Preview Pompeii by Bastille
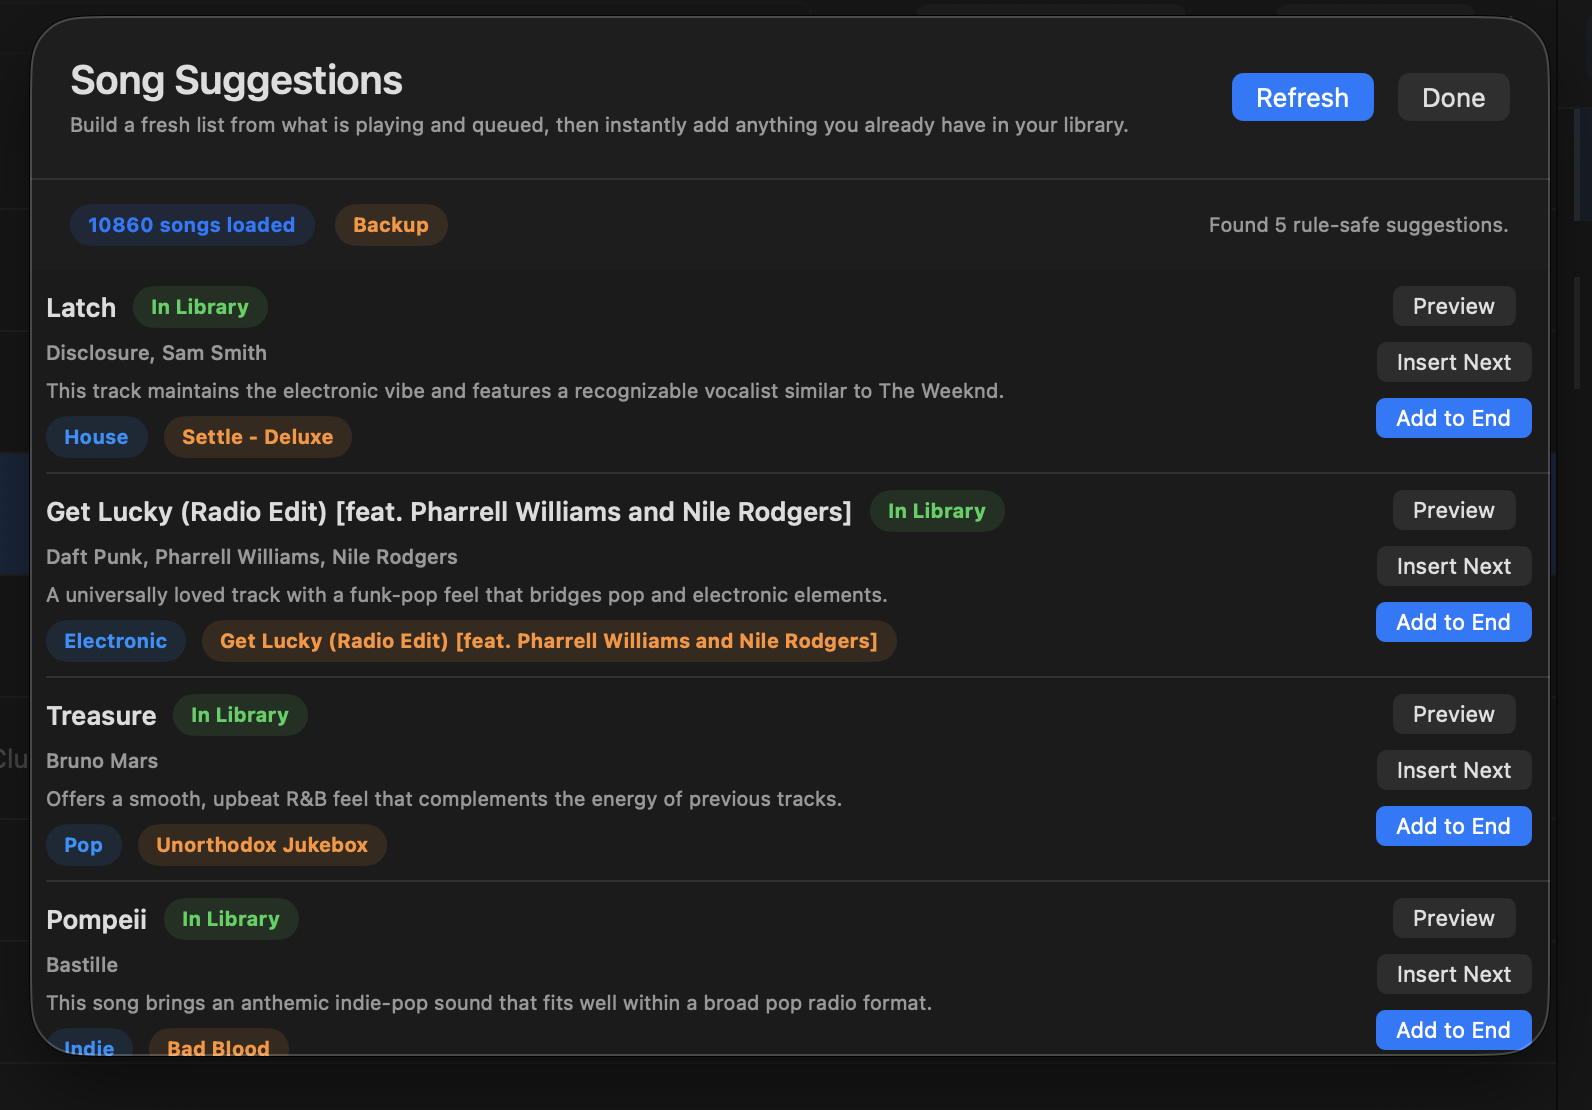This screenshot has width=1592, height=1110. [1454, 918]
